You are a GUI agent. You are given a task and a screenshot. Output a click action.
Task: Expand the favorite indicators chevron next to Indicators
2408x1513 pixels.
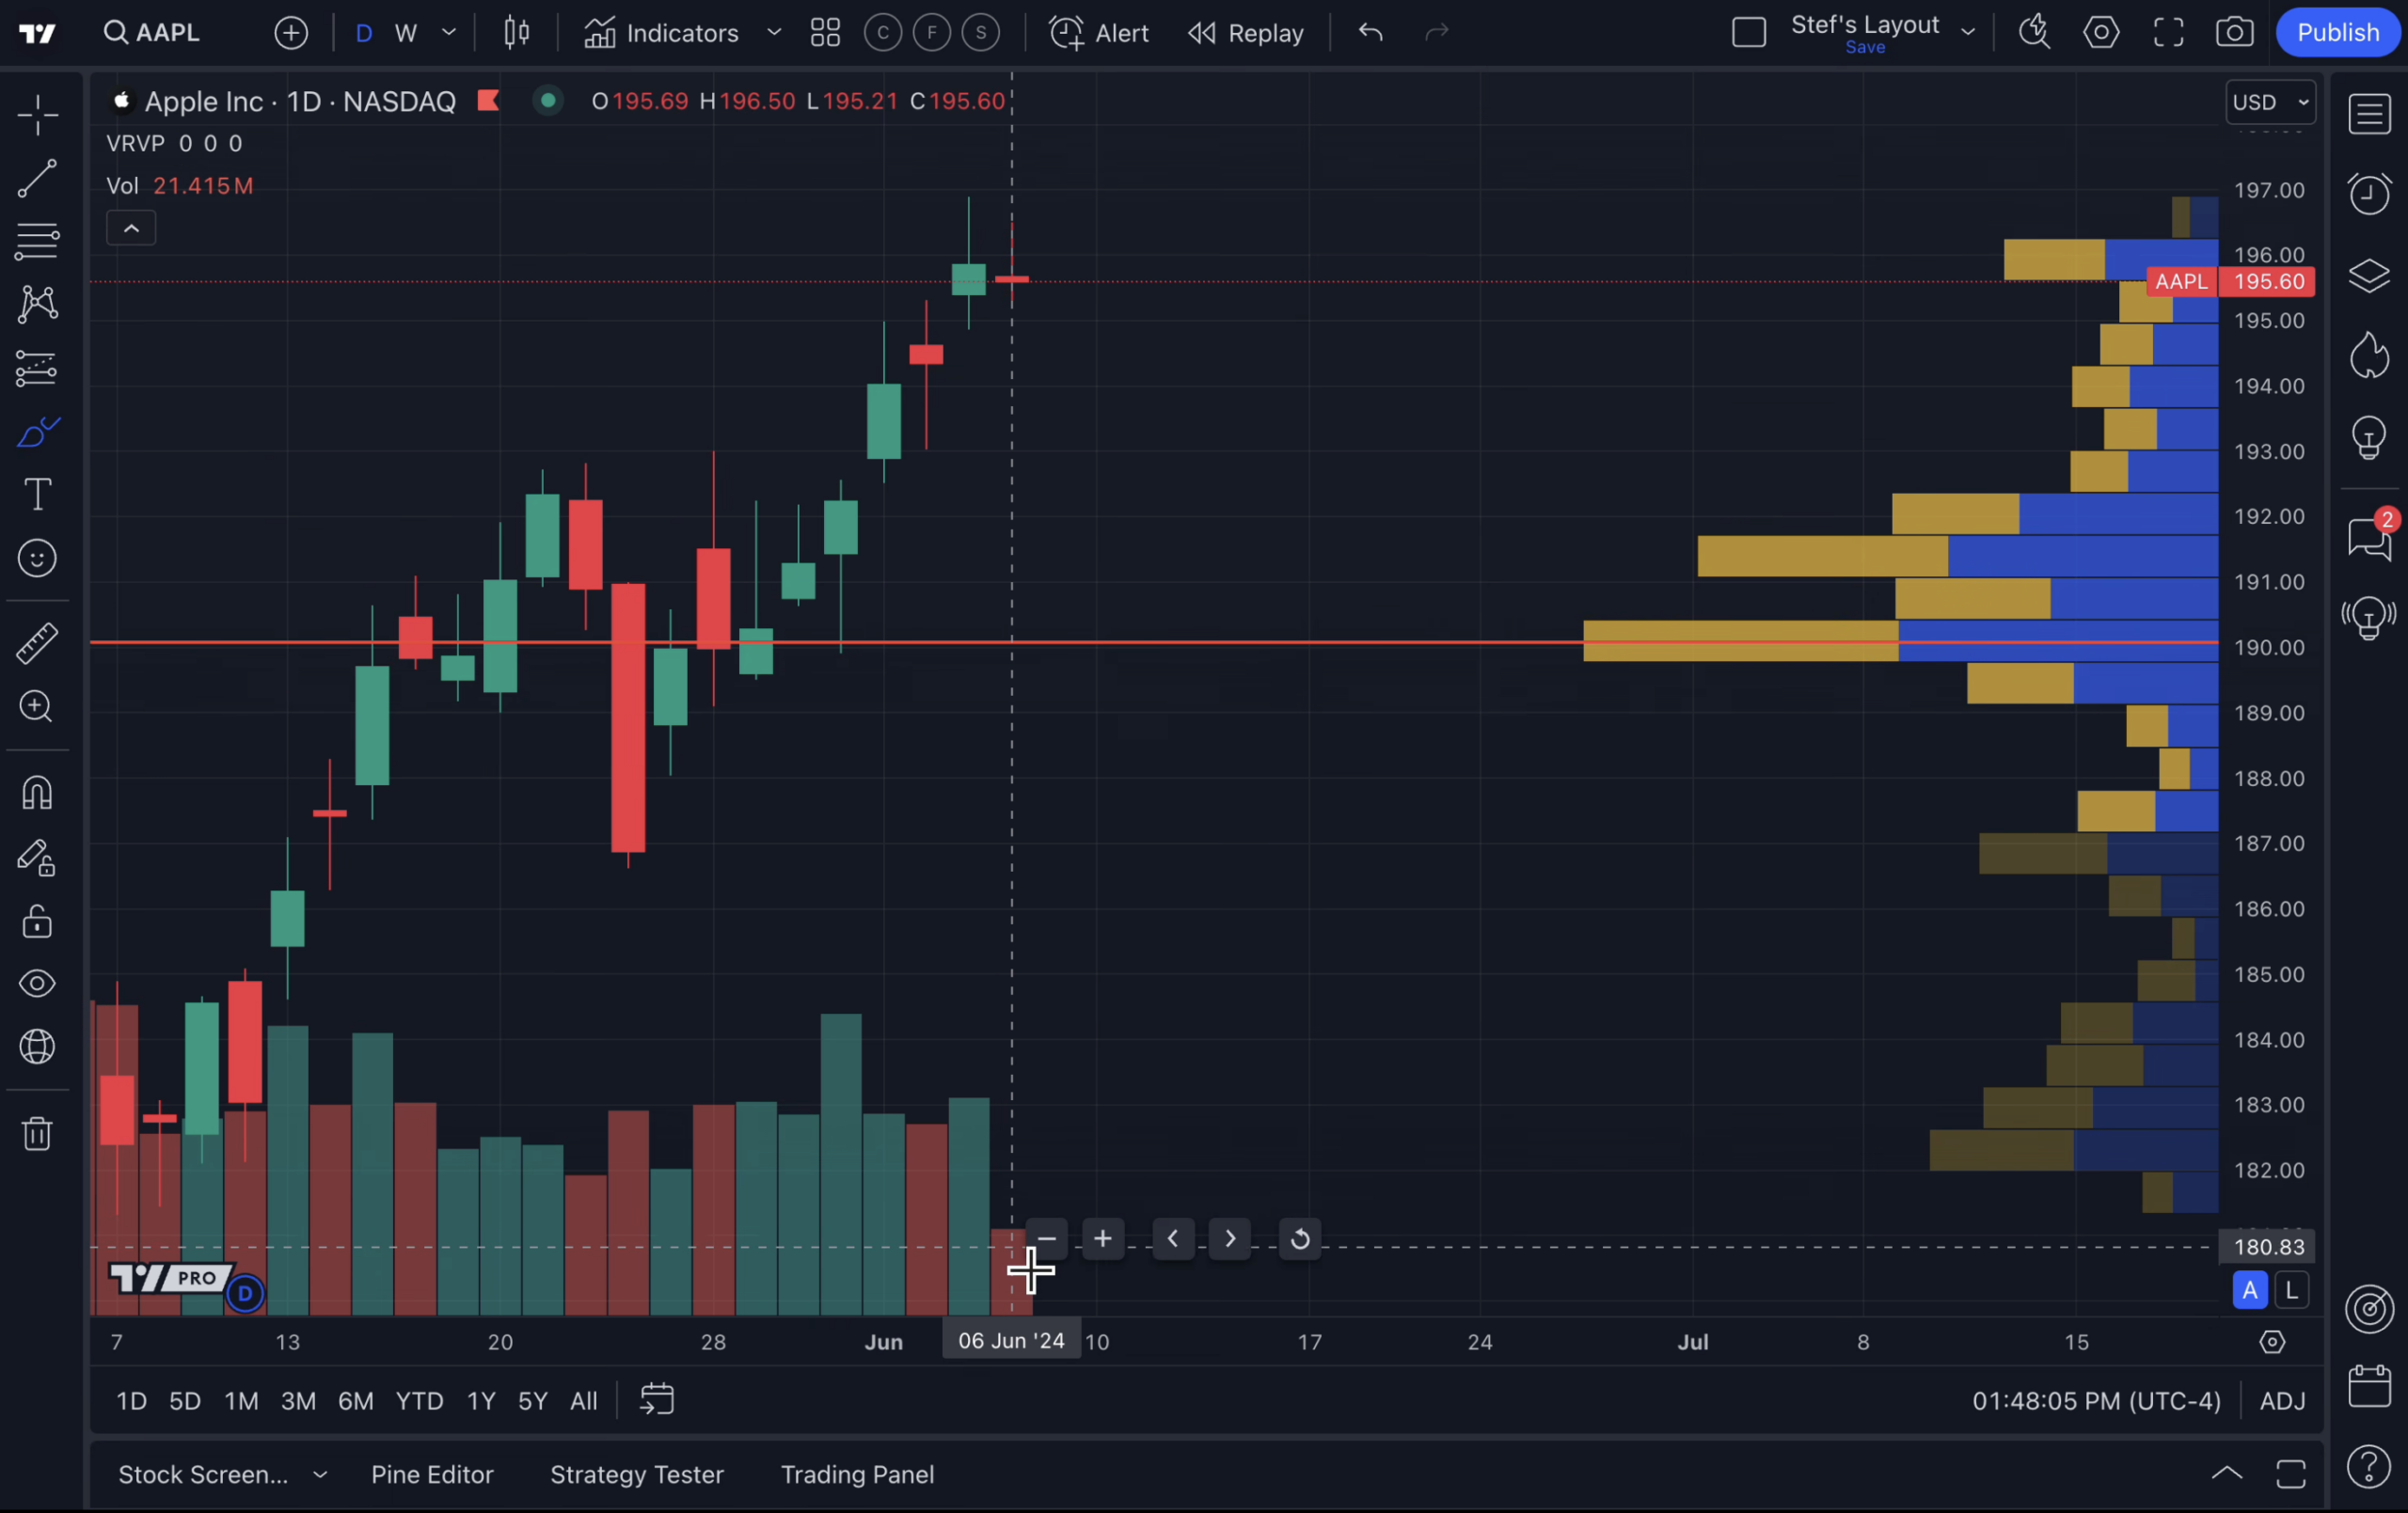coord(773,33)
